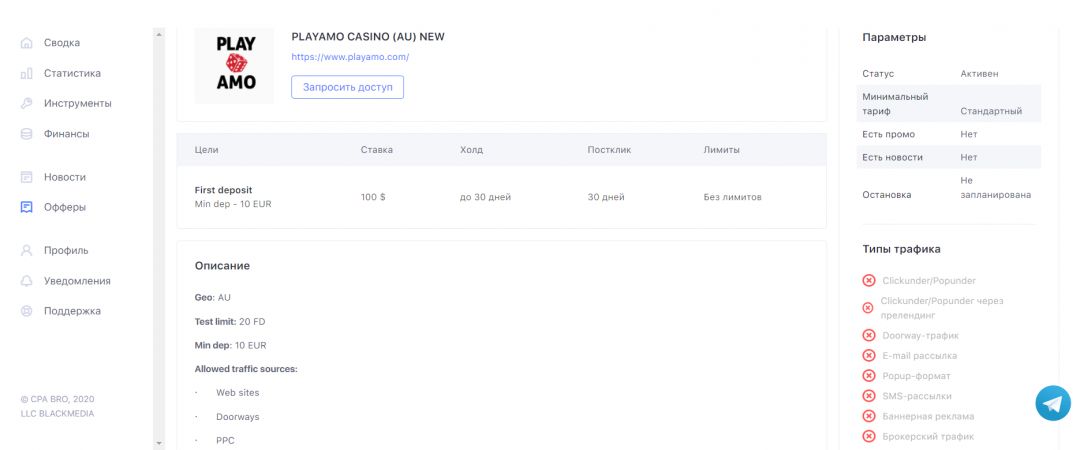This screenshot has width=1080, height=450.
Task: Open the Статистика menu item
Action: (x=71, y=74)
